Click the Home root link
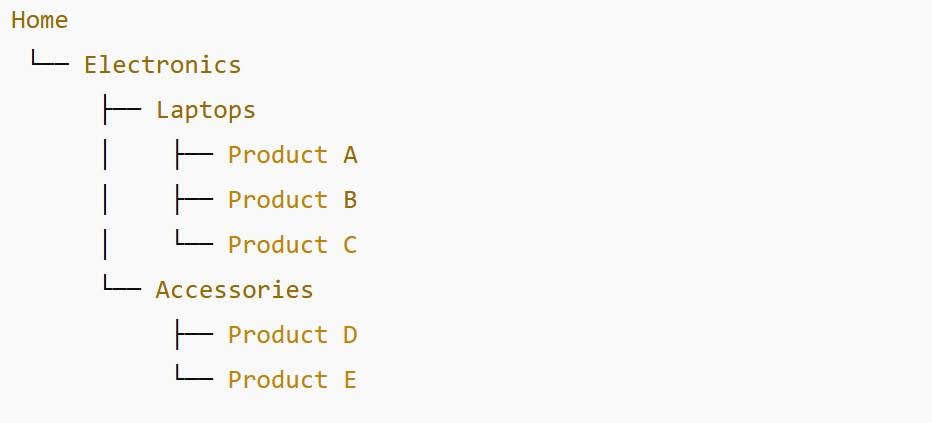The image size is (932, 423). coord(40,20)
